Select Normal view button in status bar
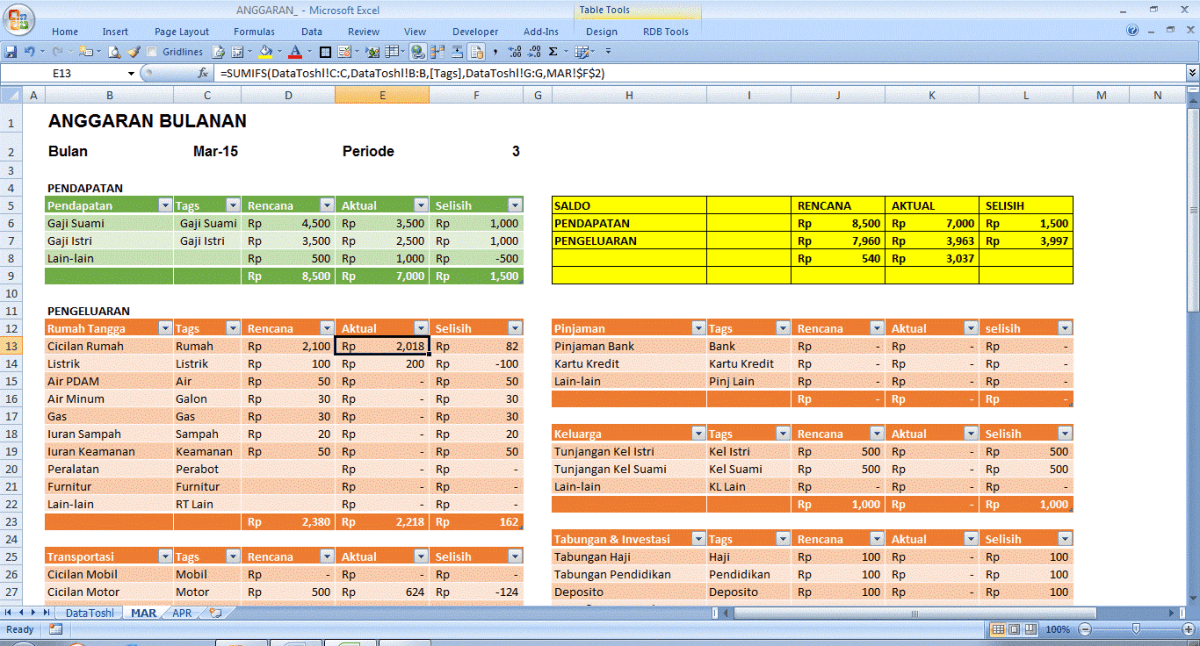The width and height of the screenshot is (1200, 646). tap(998, 630)
